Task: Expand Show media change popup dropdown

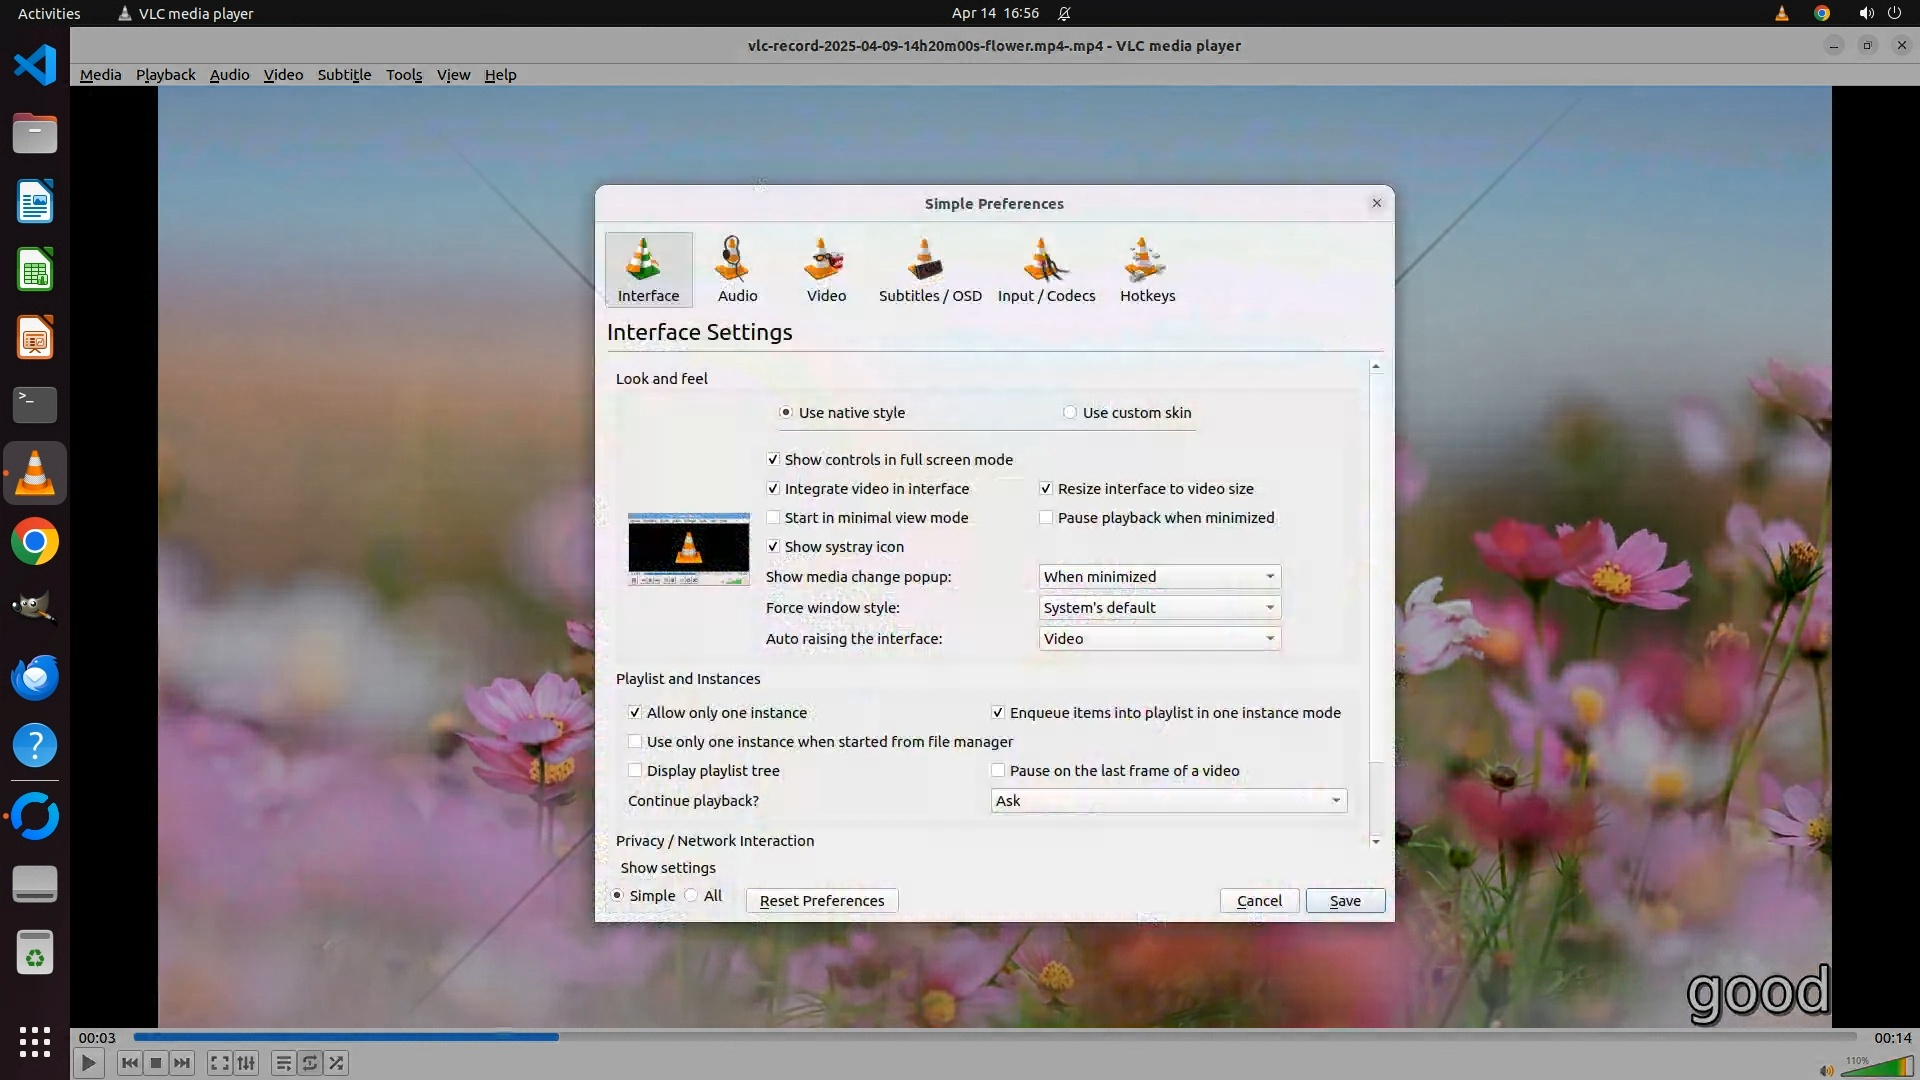Action: (1159, 577)
